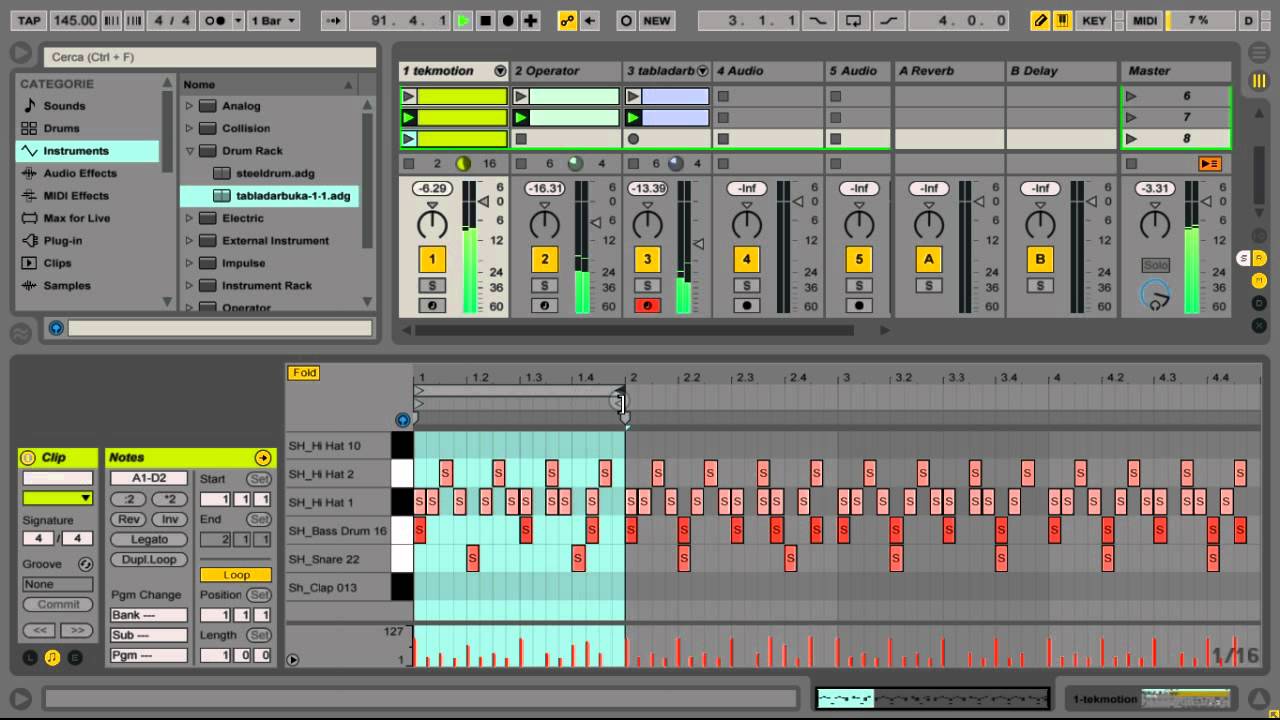Open Max for Live category
This screenshot has height=720, width=1280.
point(77,218)
